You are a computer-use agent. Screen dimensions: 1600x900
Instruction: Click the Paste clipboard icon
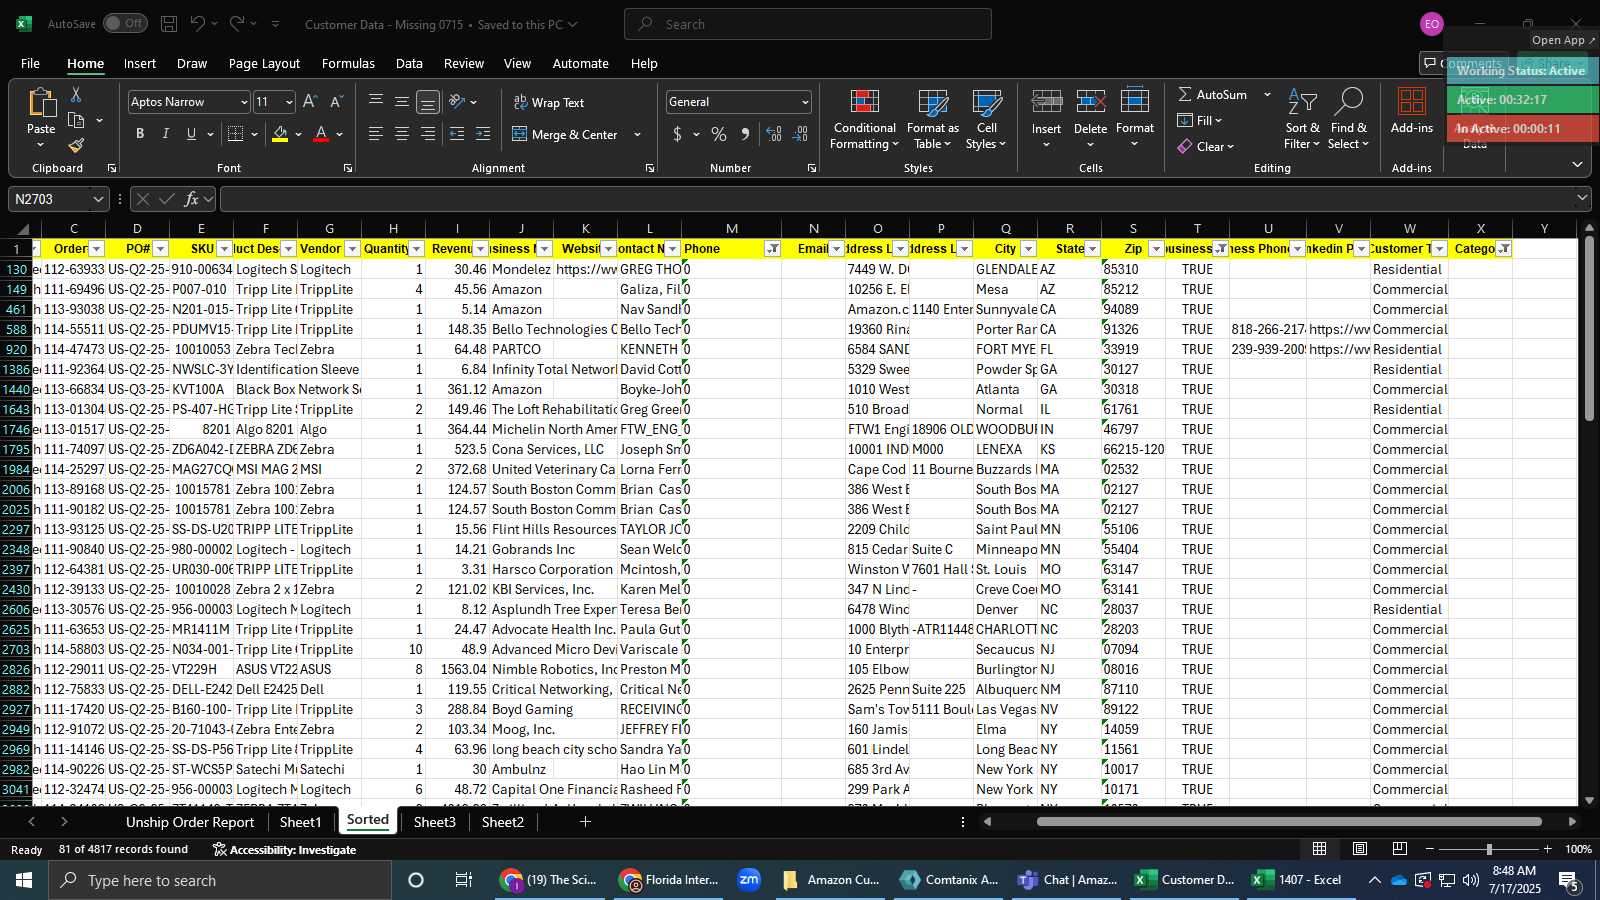click(x=41, y=103)
